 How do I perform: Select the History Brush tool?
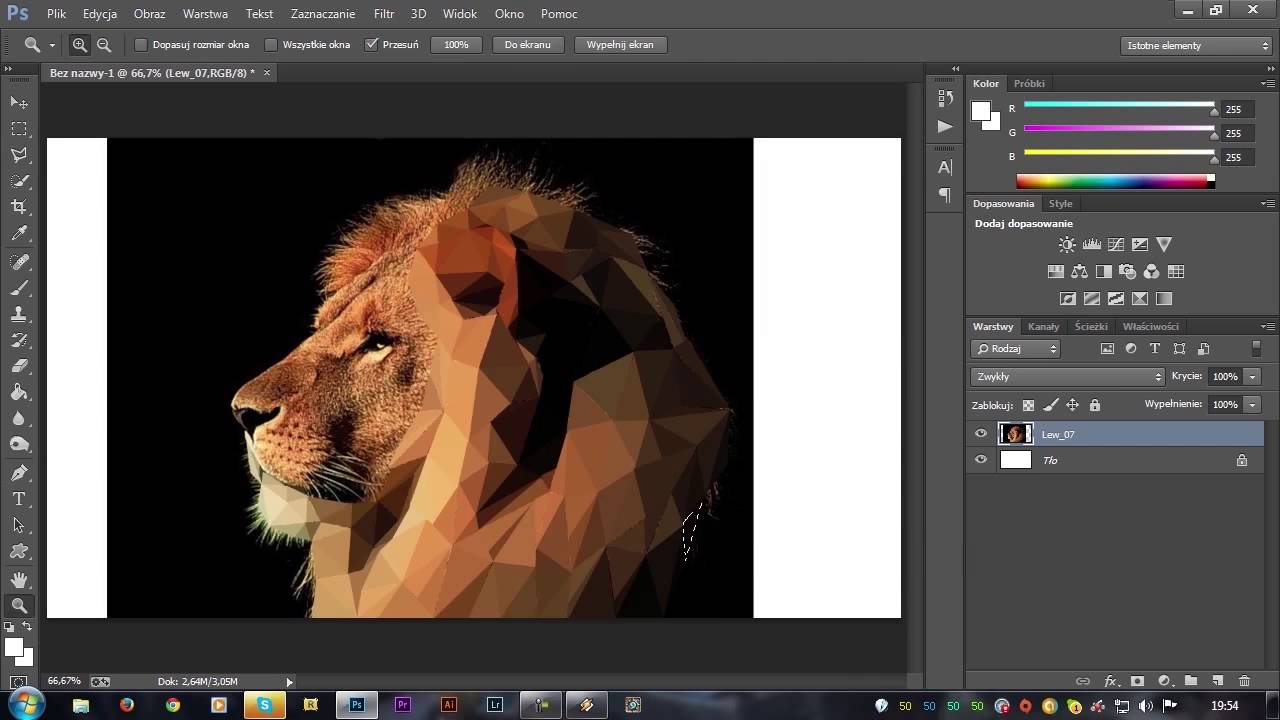pos(19,340)
